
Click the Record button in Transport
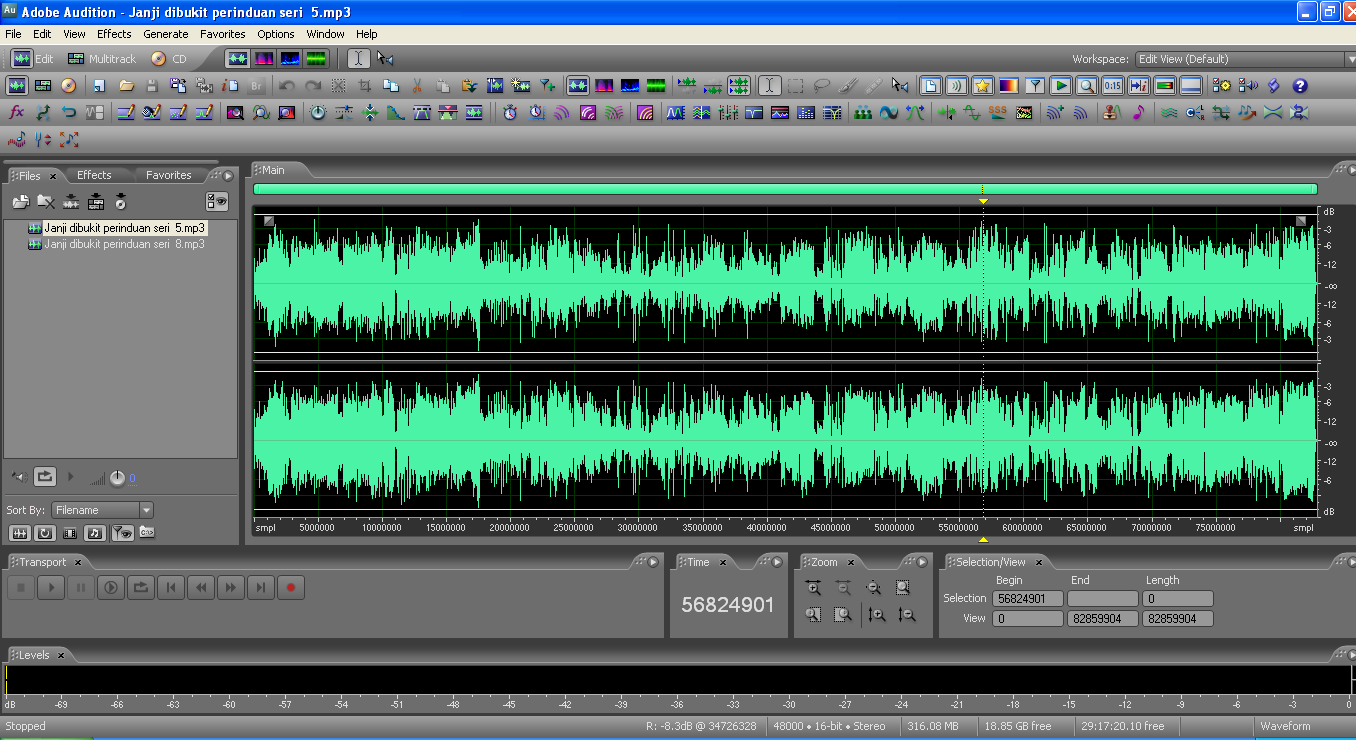(x=290, y=588)
